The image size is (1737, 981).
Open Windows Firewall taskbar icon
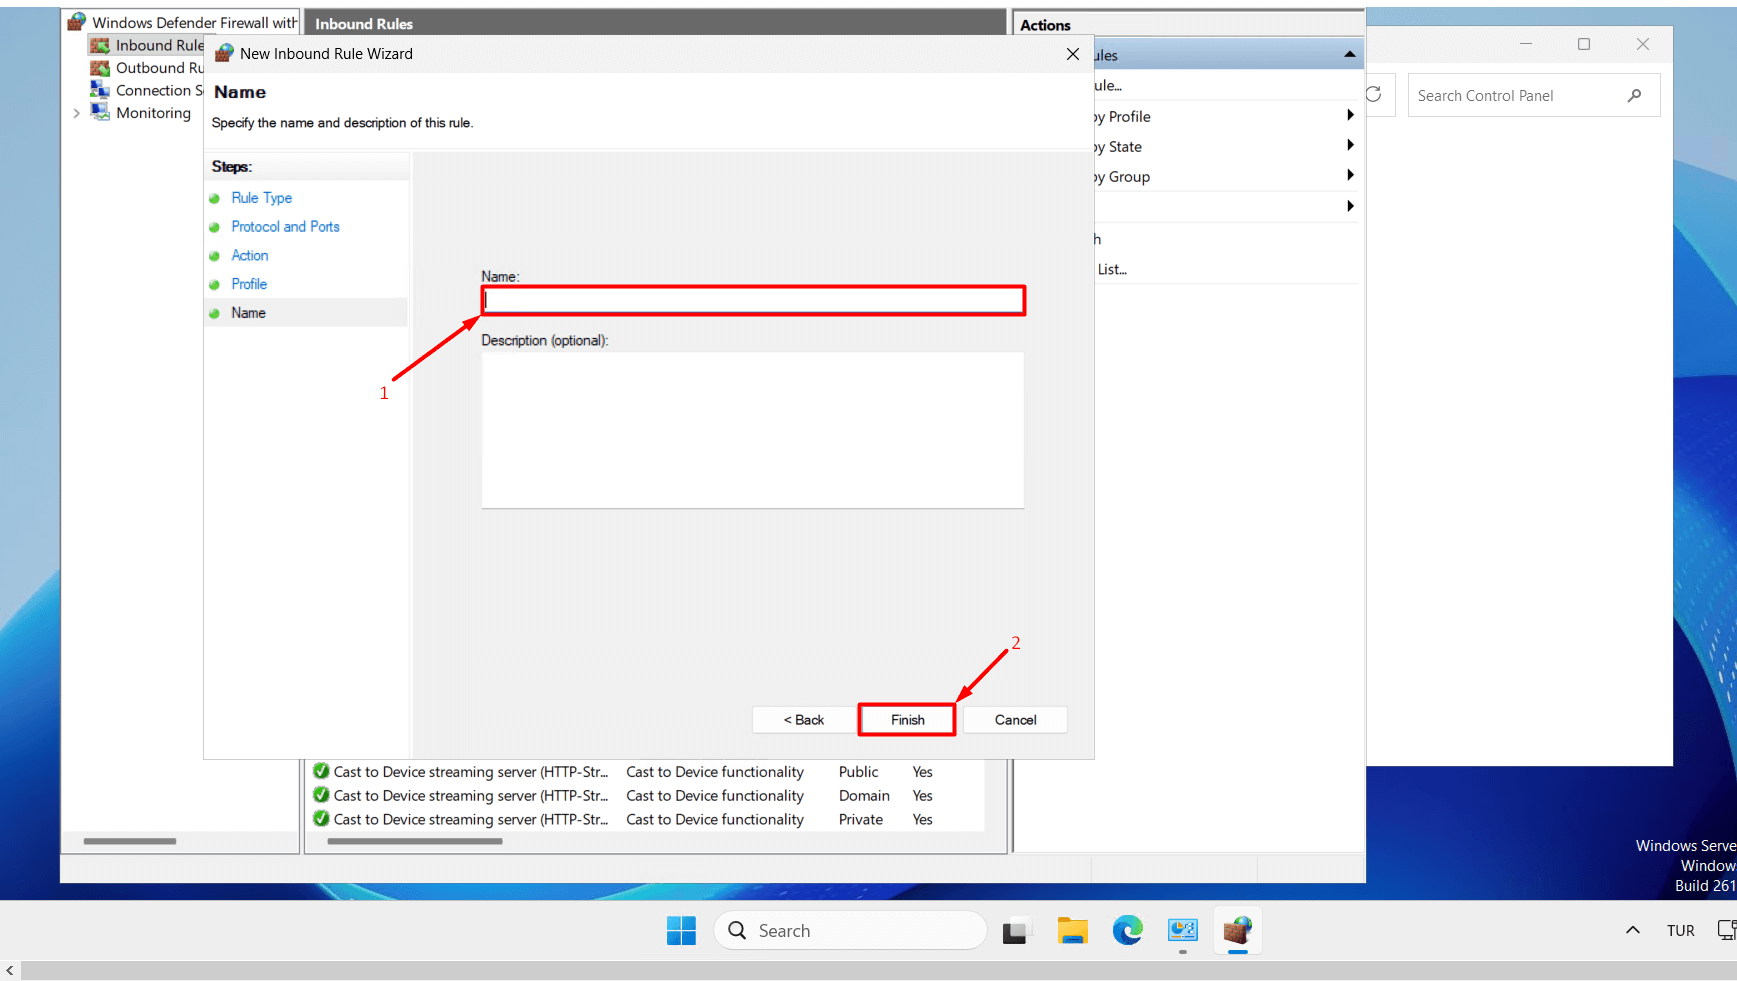click(1237, 931)
